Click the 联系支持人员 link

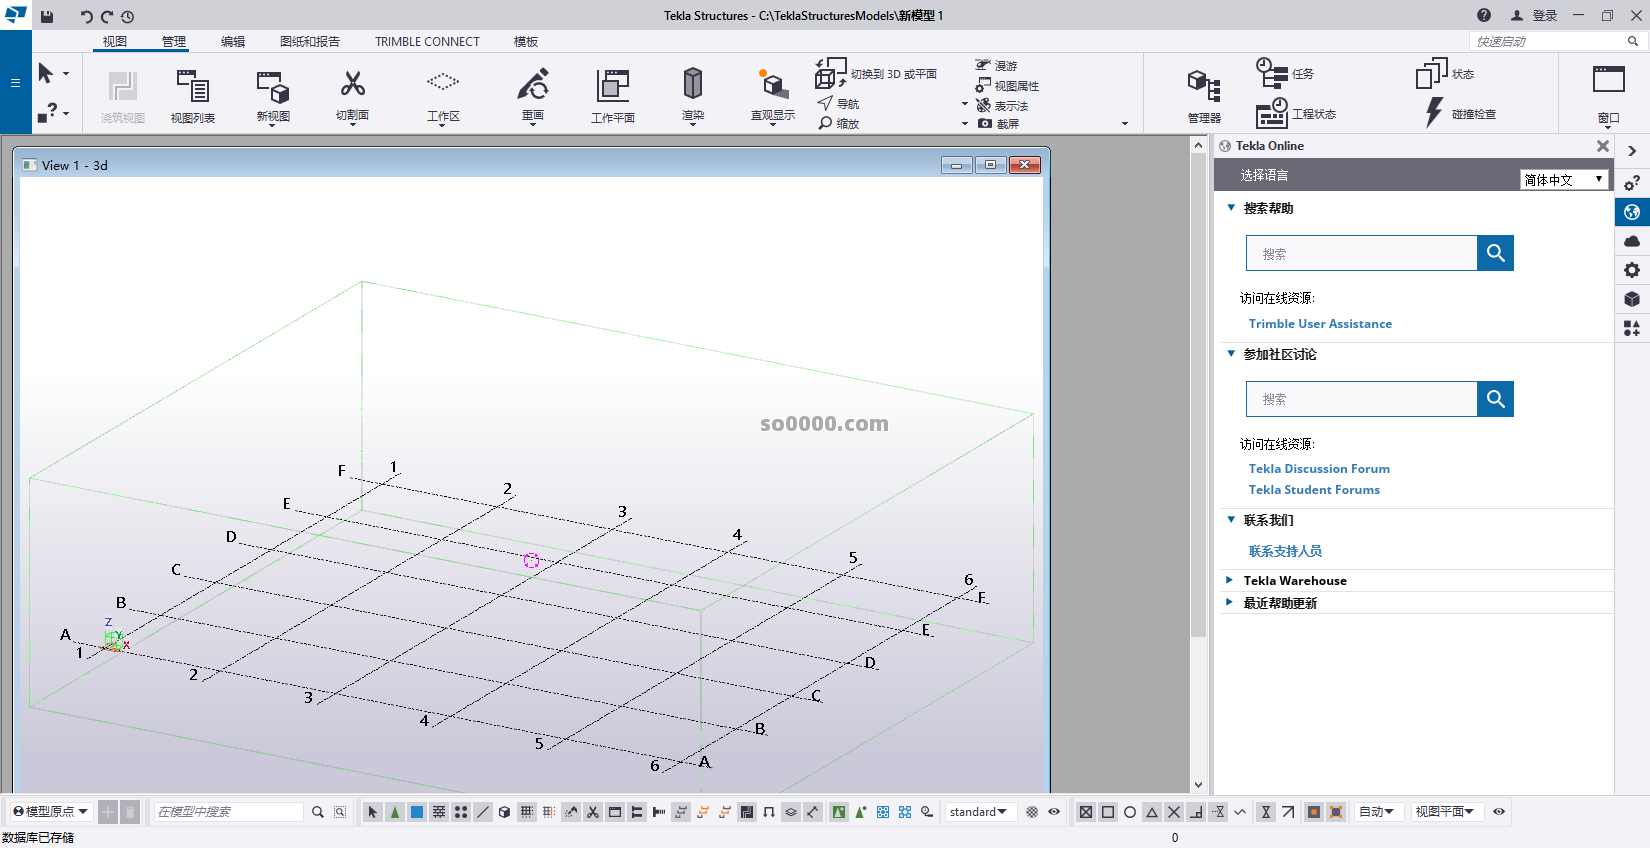pos(1285,551)
